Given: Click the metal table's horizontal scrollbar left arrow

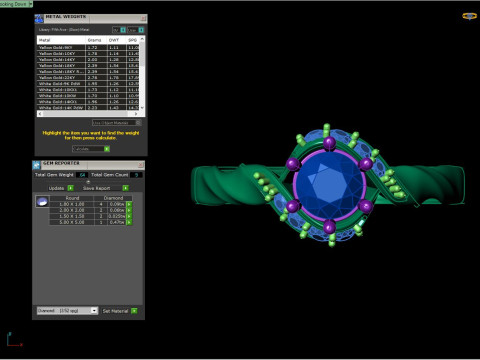Looking at the screenshot, I should click(40, 114).
